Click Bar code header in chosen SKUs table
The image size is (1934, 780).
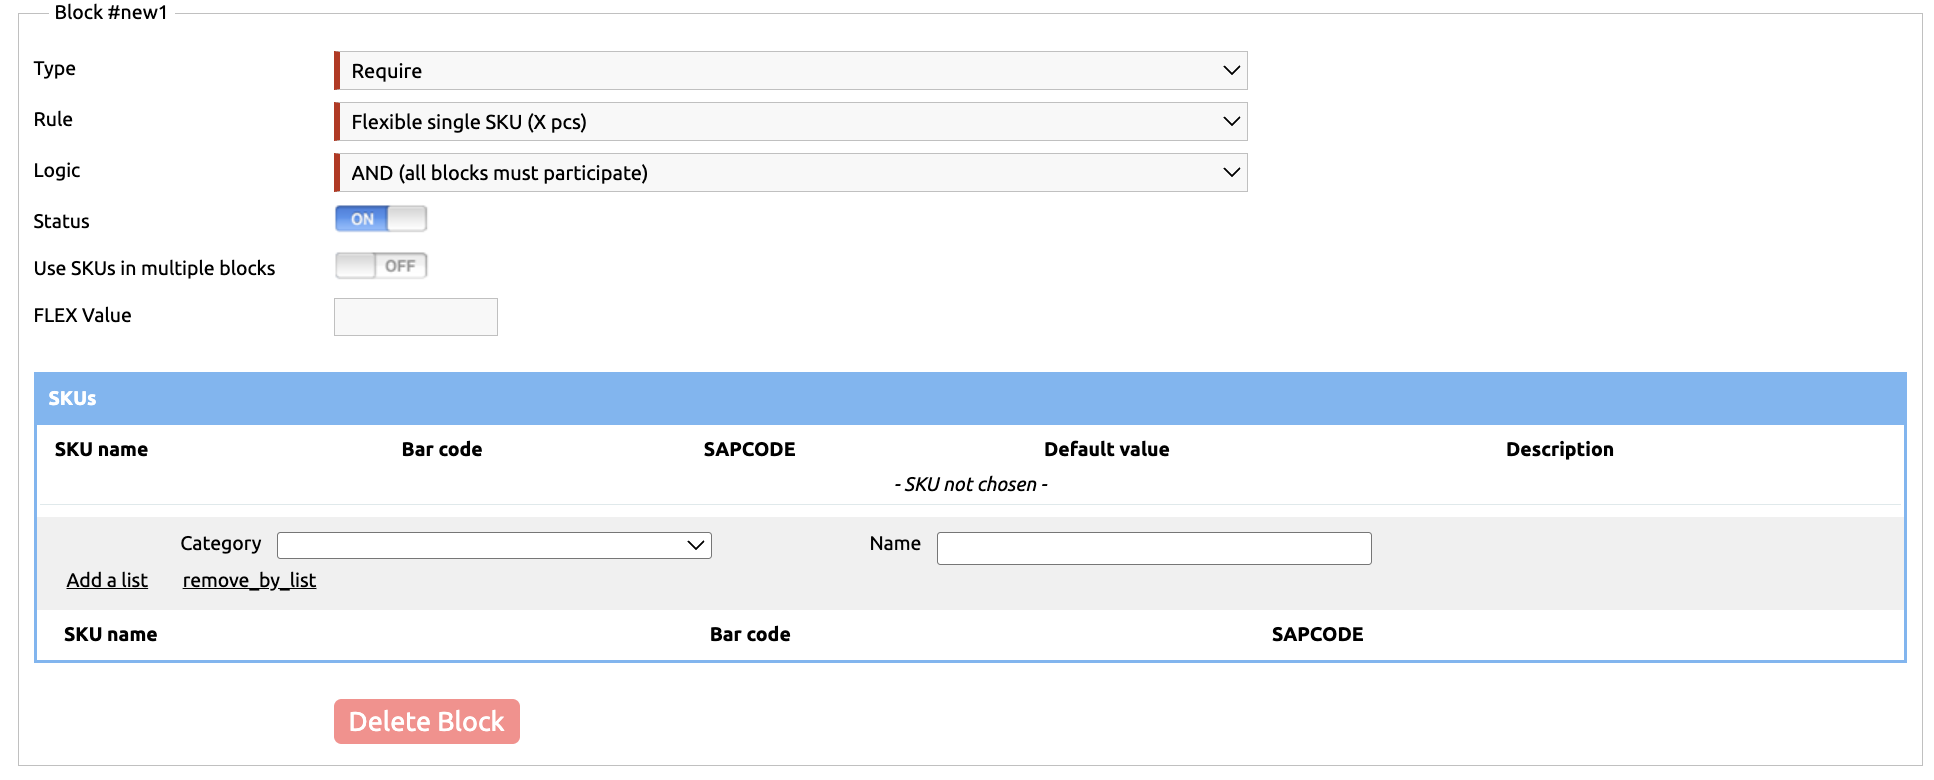pos(442,450)
